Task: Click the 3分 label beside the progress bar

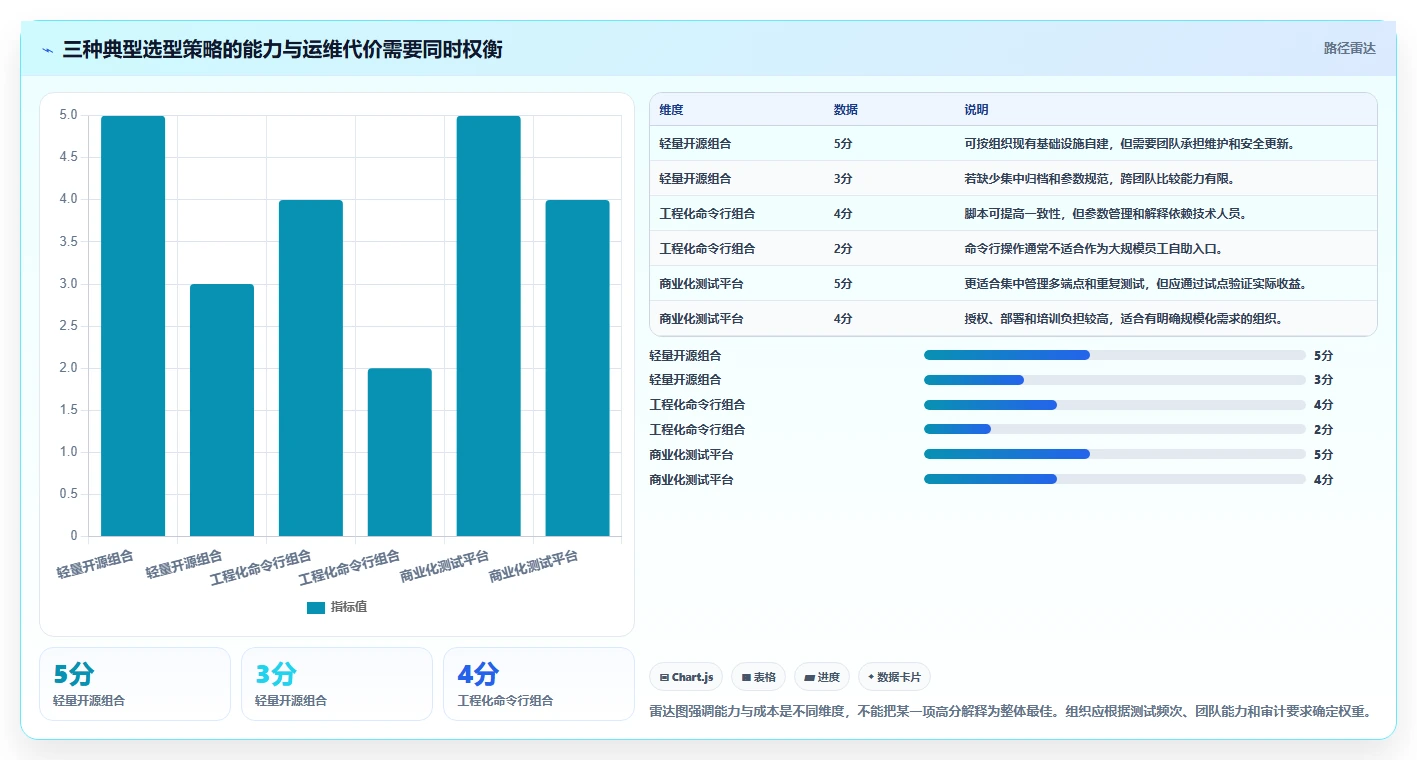Action: (x=1323, y=380)
